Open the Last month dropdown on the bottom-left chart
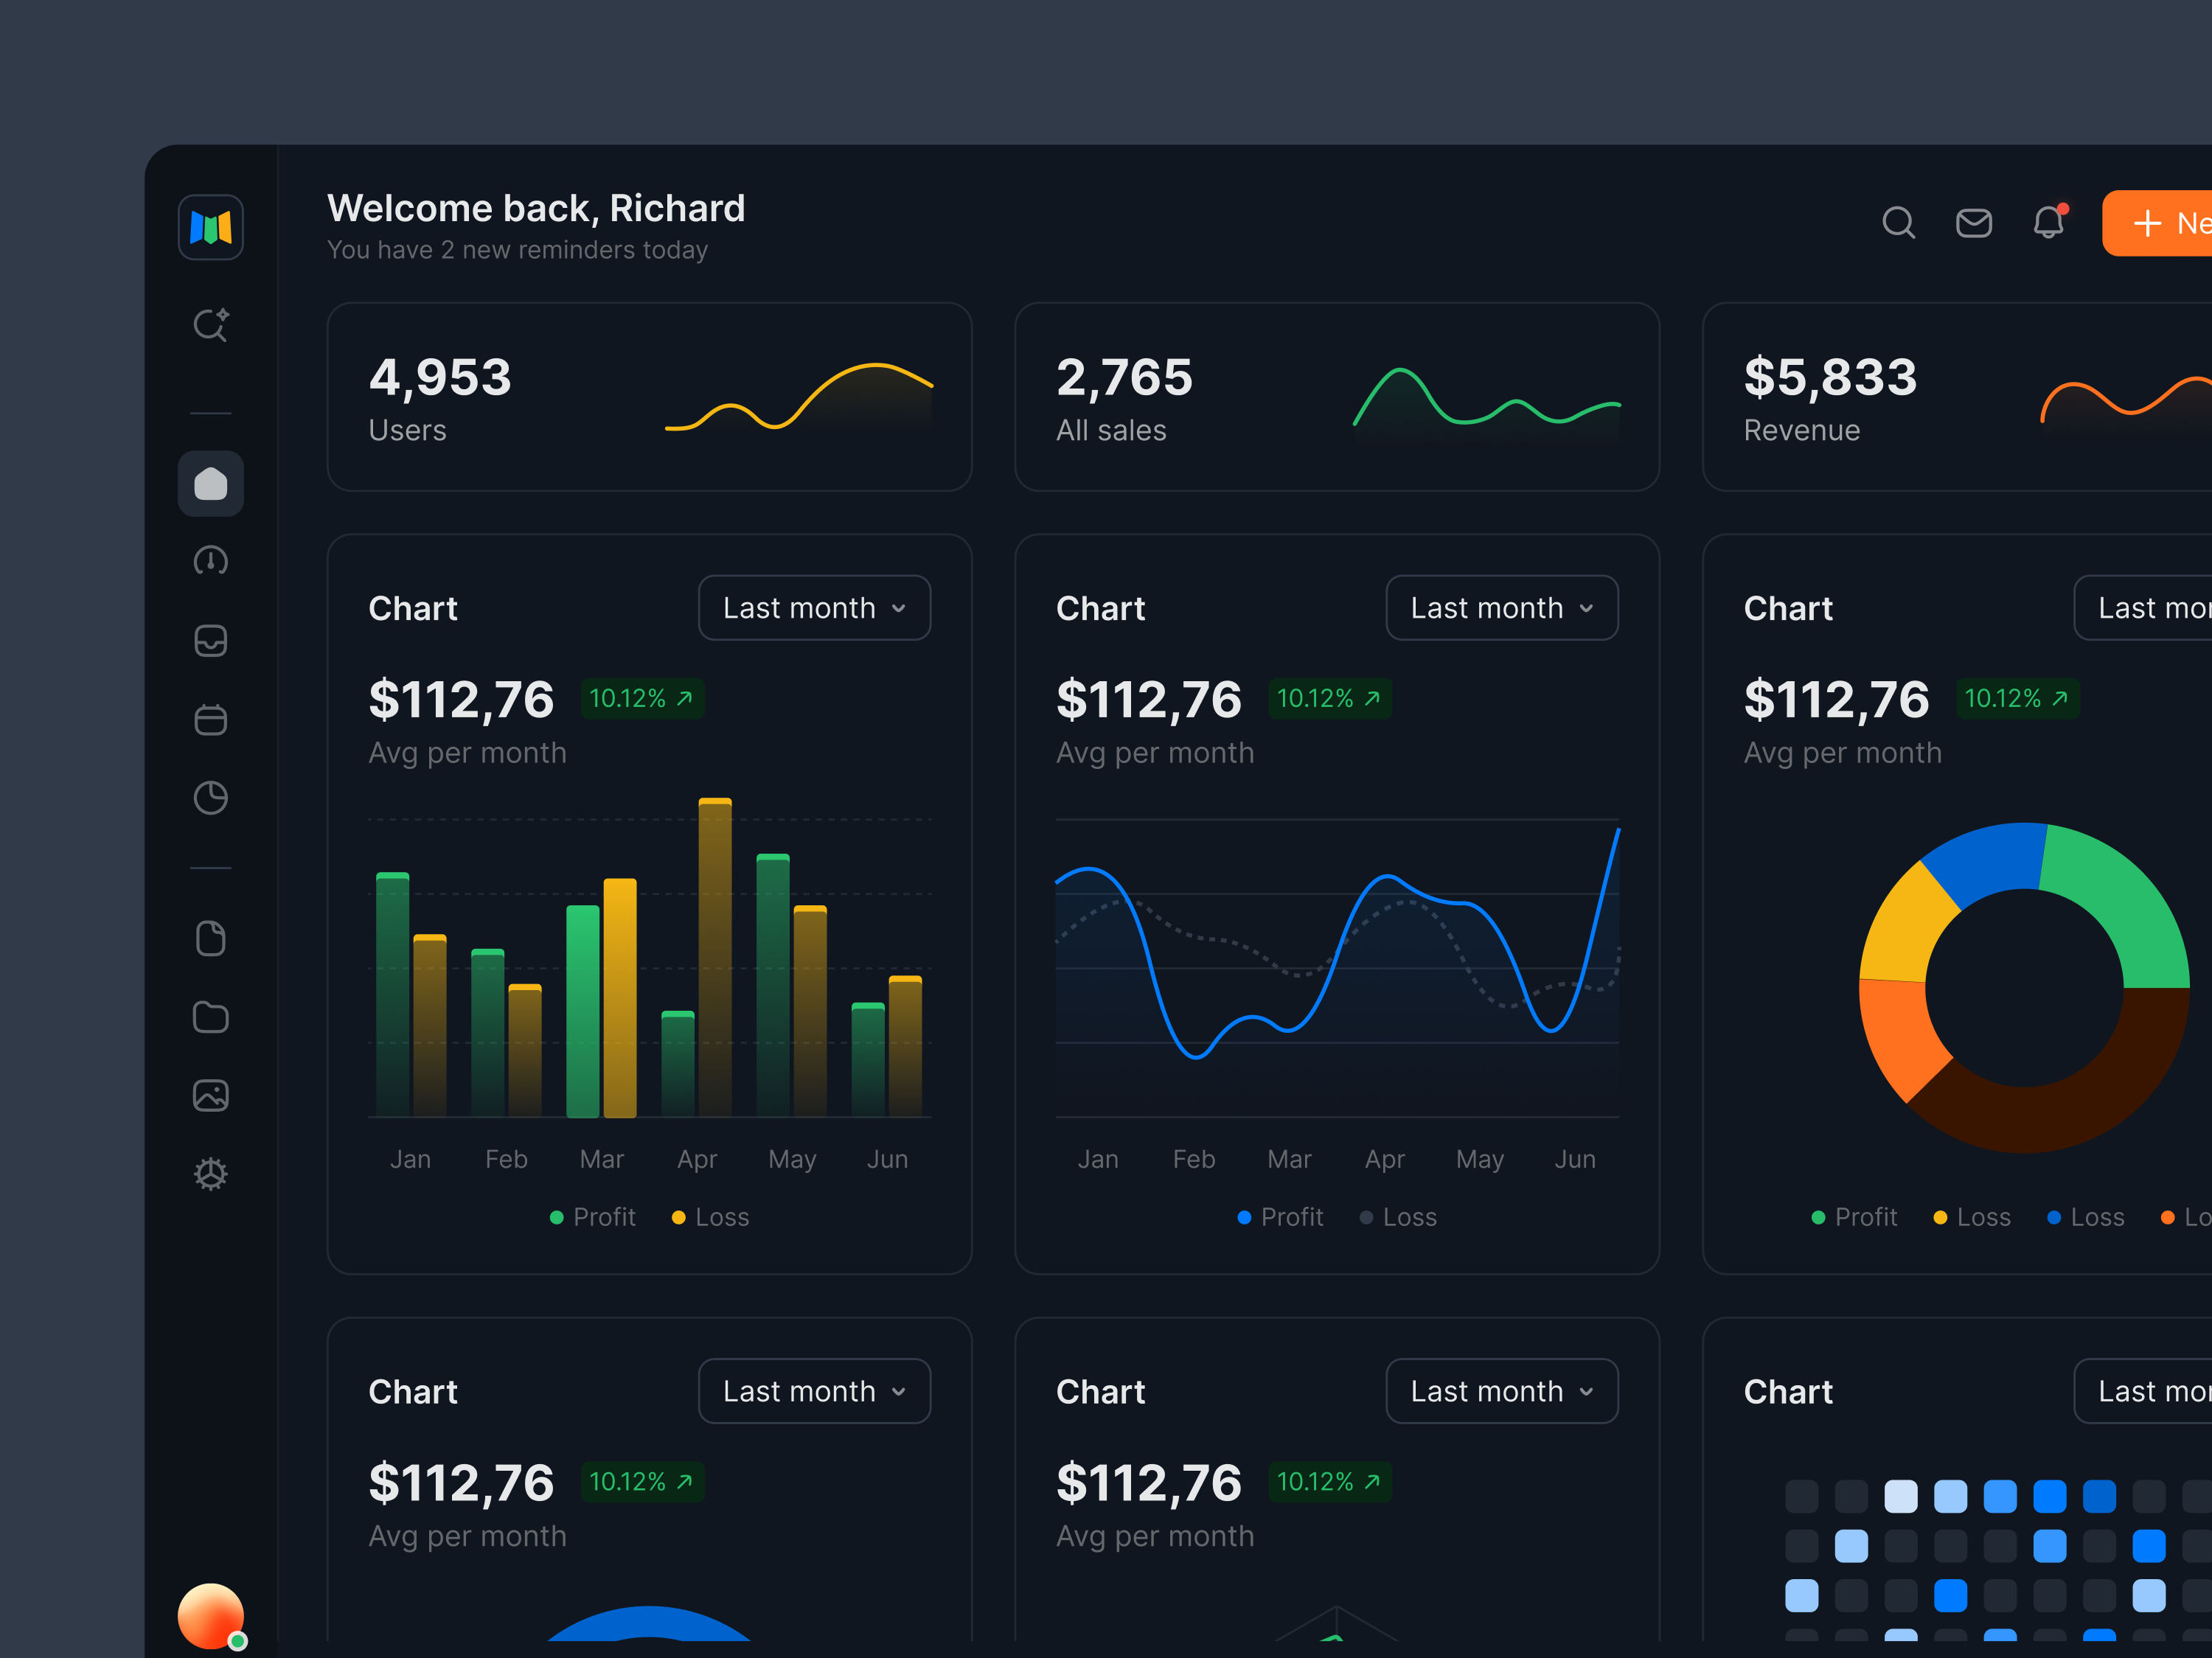Image resolution: width=2212 pixels, height=1658 pixels. [814, 1390]
